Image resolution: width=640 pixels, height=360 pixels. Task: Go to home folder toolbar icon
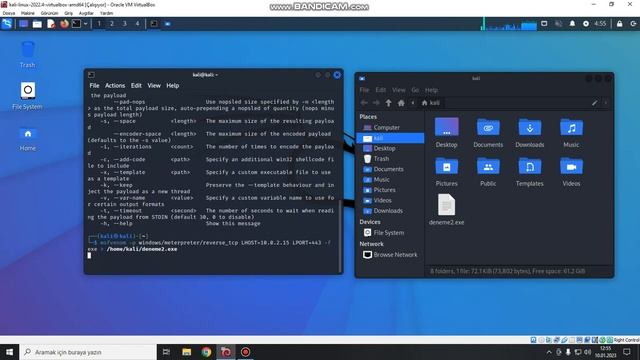coord(401,103)
